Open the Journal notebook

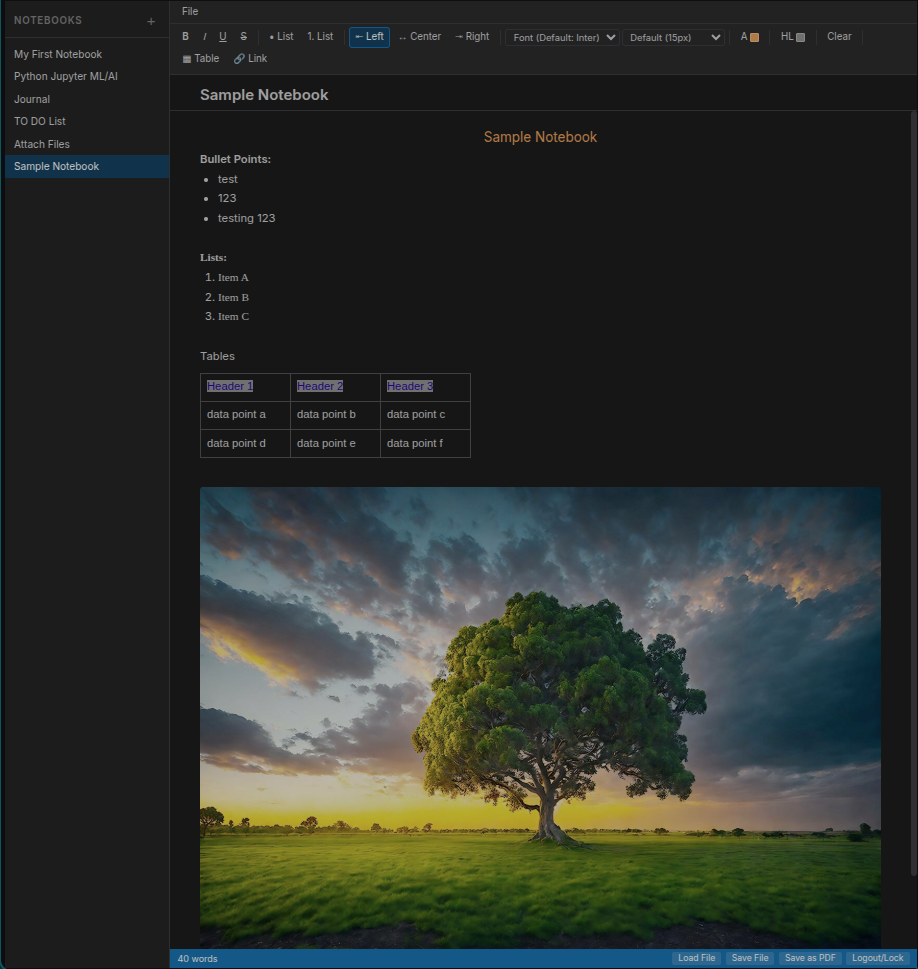(x=87, y=99)
